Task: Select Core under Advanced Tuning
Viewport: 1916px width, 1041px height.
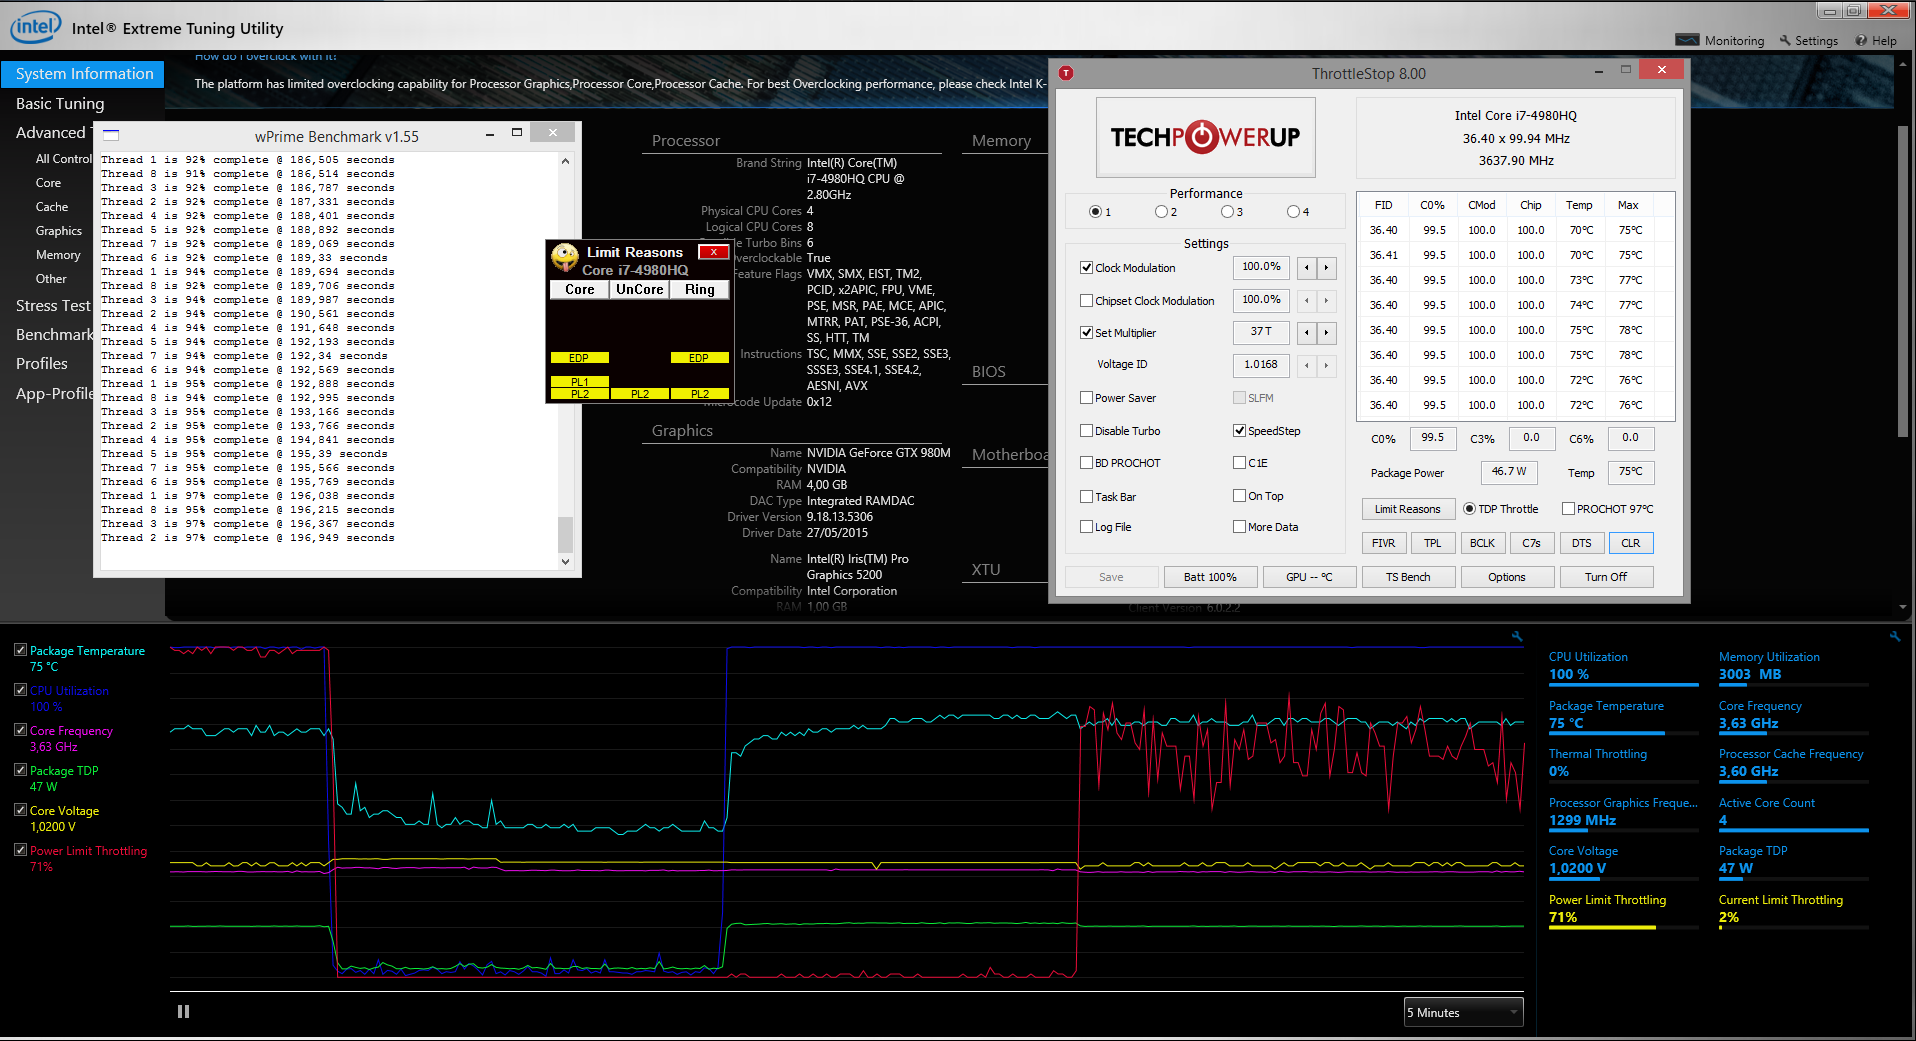Action: tap(48, 183)
